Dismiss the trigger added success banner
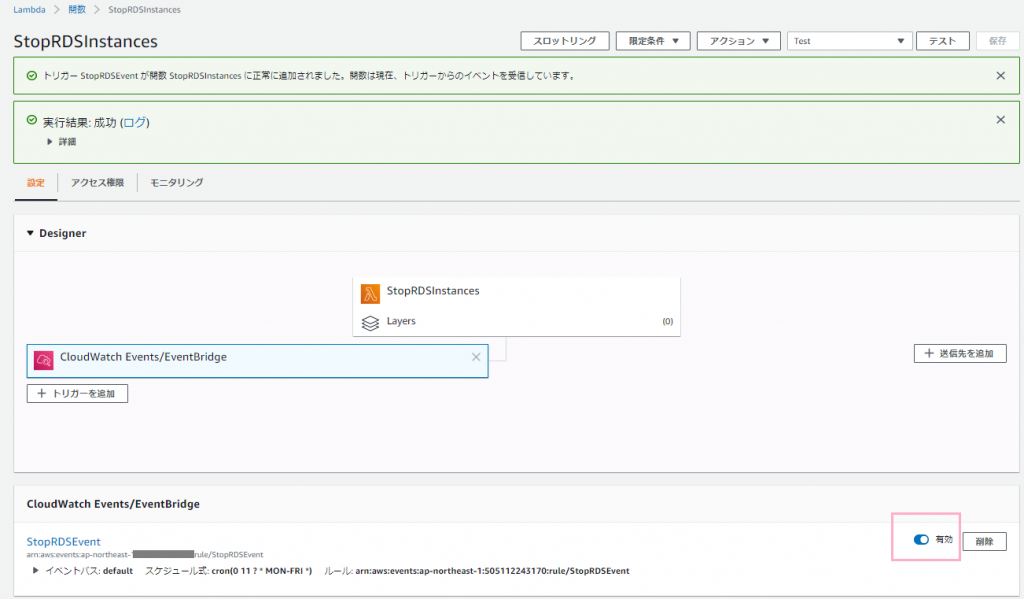This screenshot has height=599, width=1024. [1000, 76]
